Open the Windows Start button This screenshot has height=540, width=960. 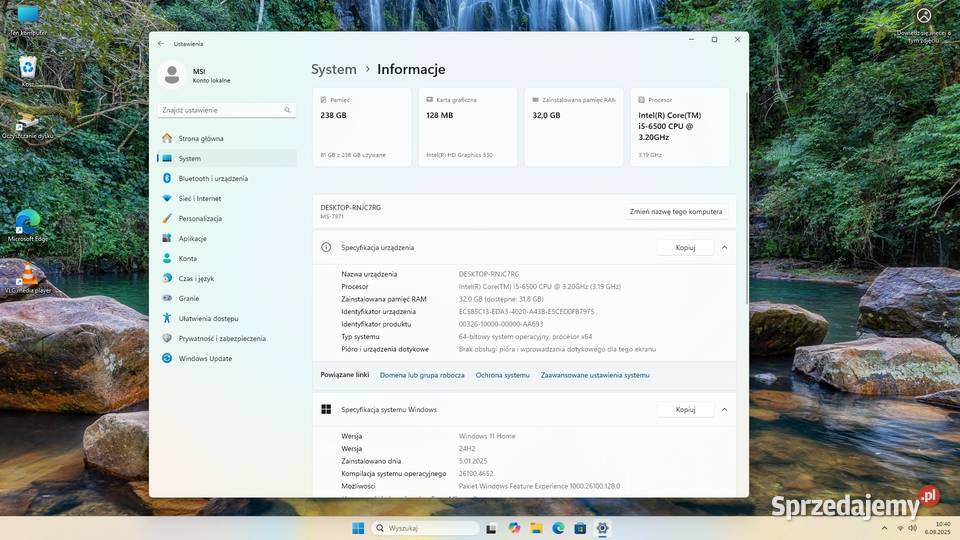359,528
